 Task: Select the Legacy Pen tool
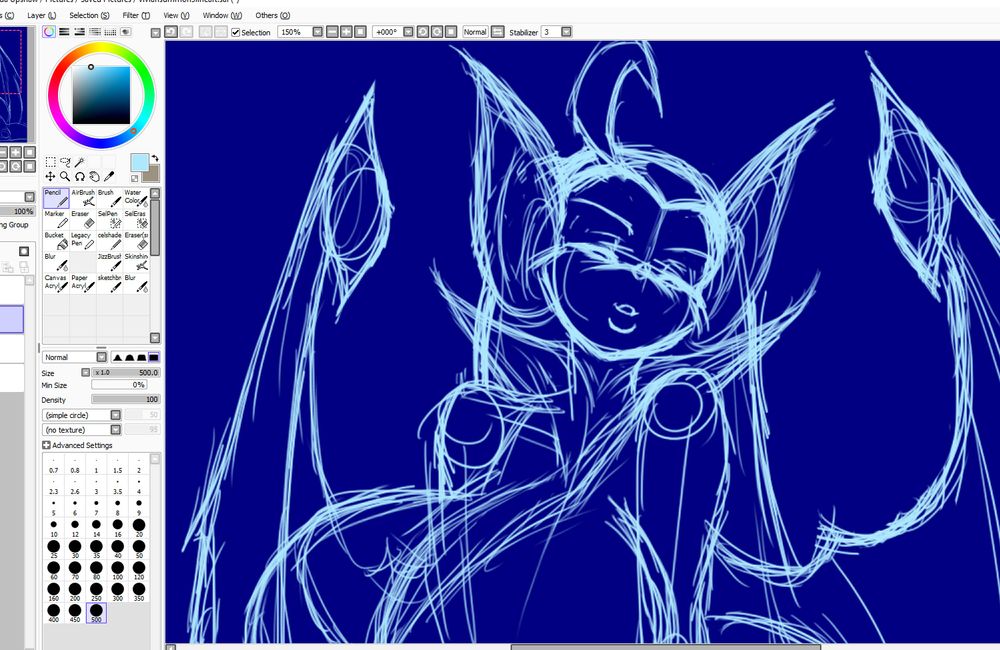pos(83,240)
